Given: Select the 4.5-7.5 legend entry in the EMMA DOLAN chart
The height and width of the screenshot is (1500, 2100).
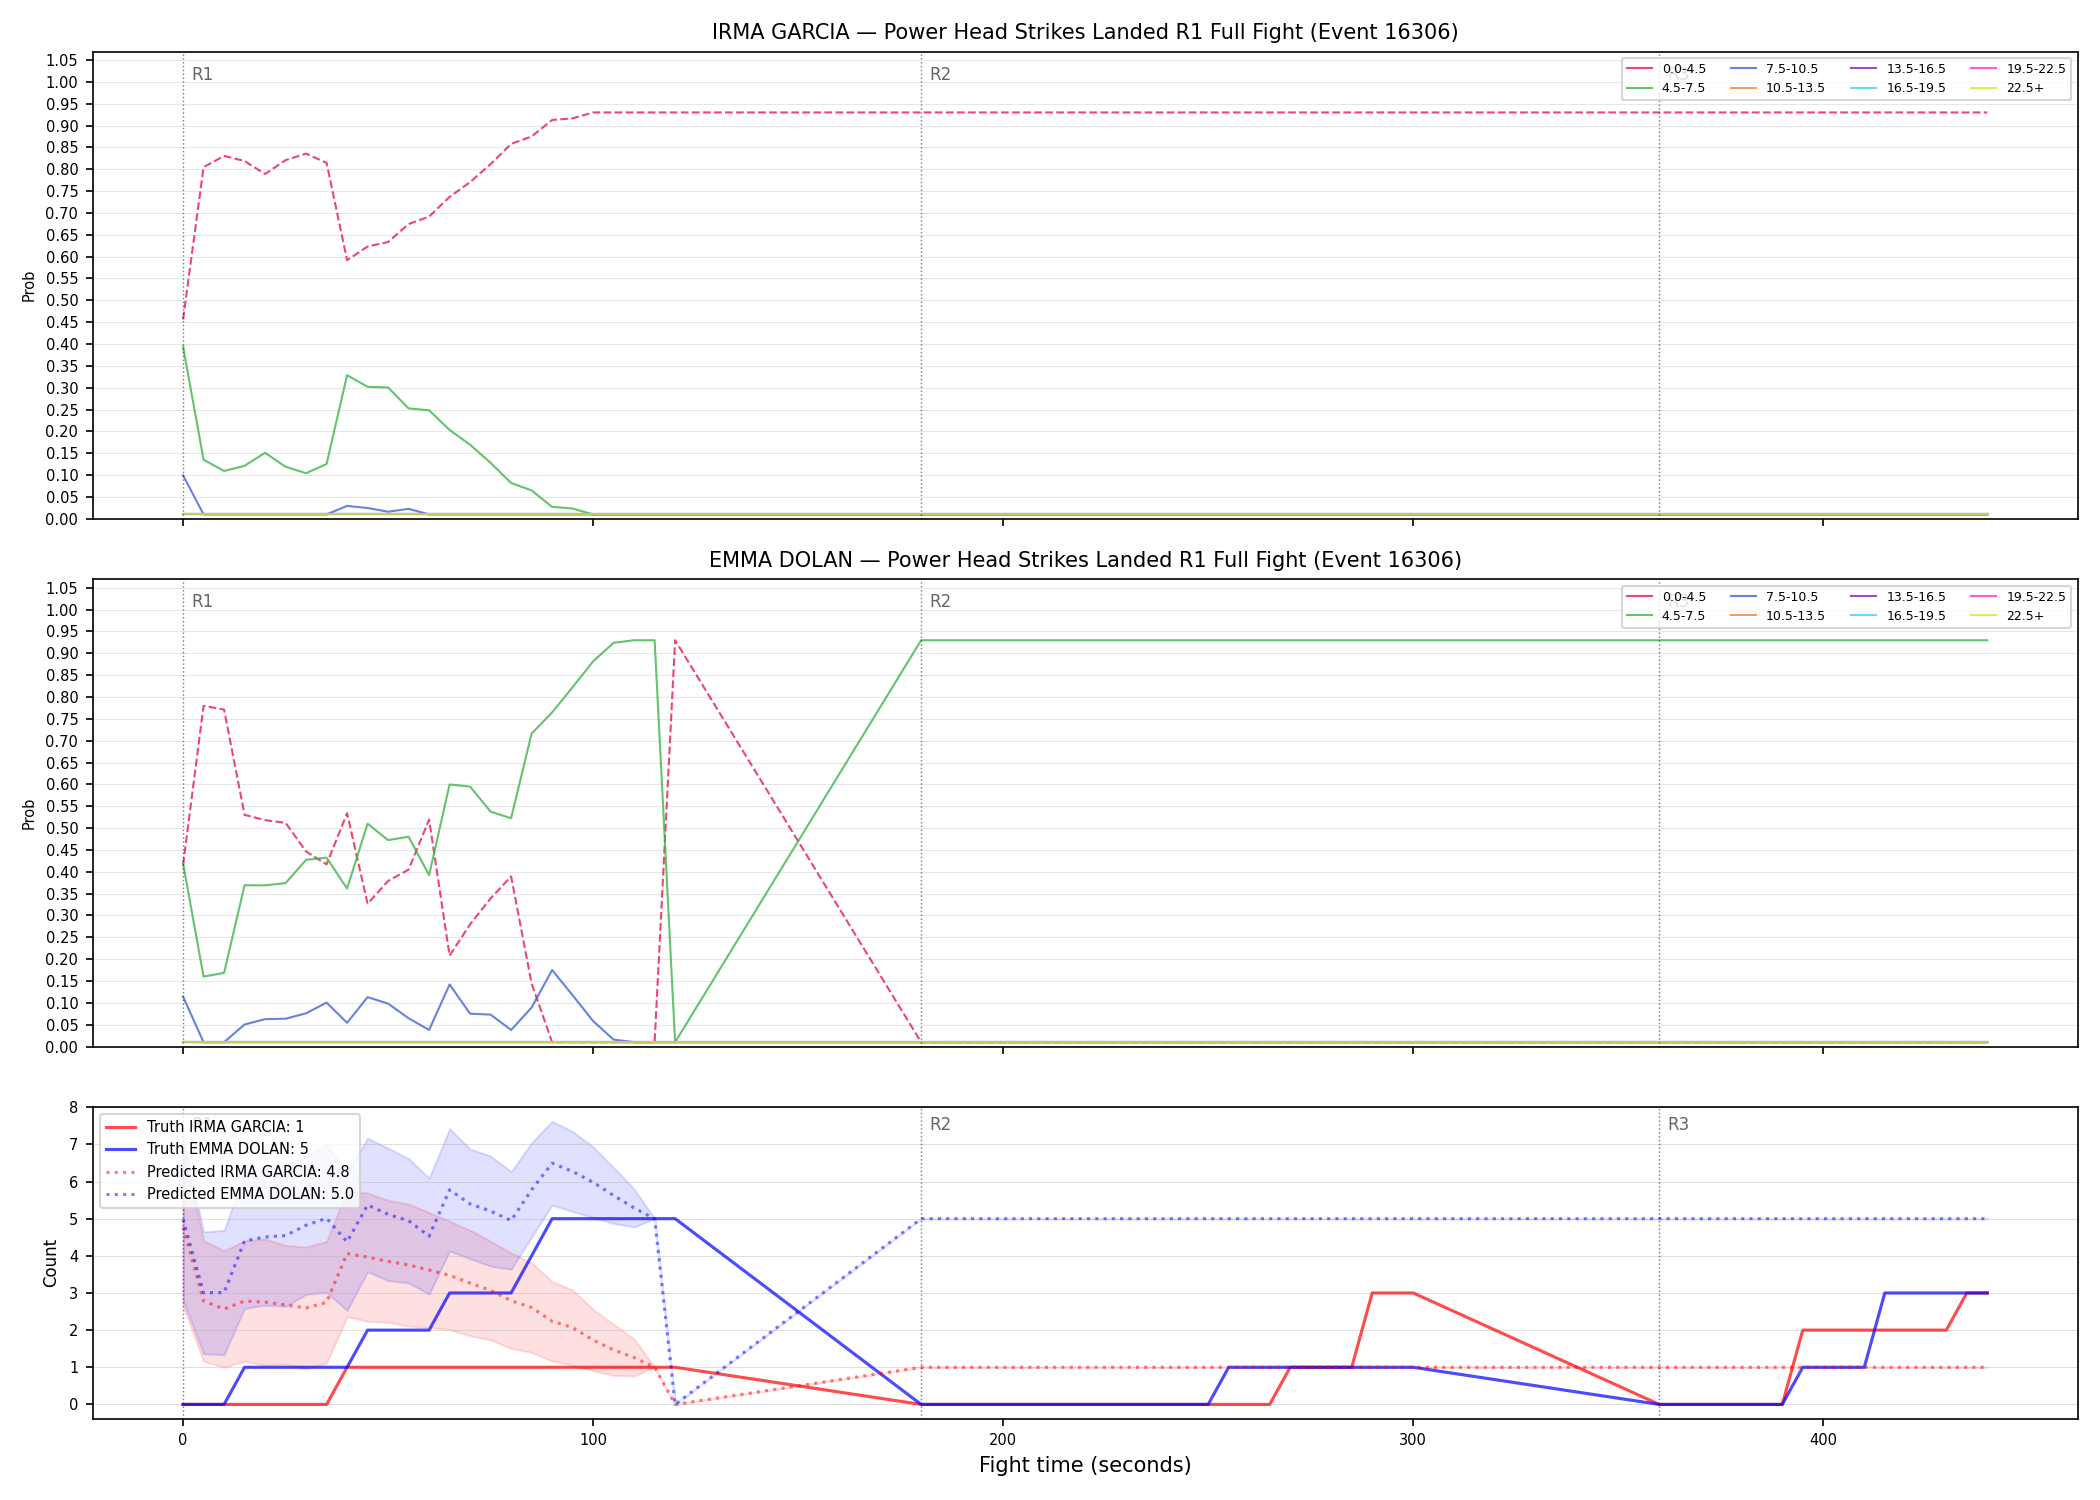Looking at the screenshot, I should coord(1666,616).
